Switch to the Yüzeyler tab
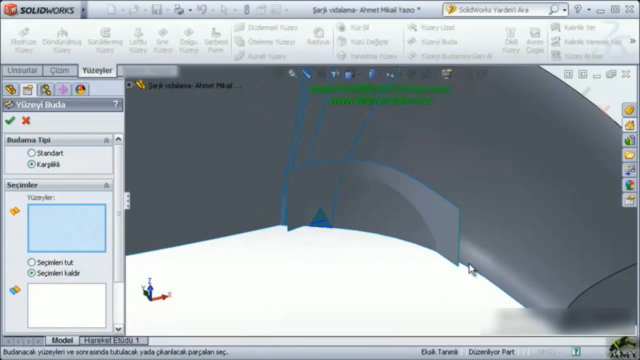 (x=97, y=70)
